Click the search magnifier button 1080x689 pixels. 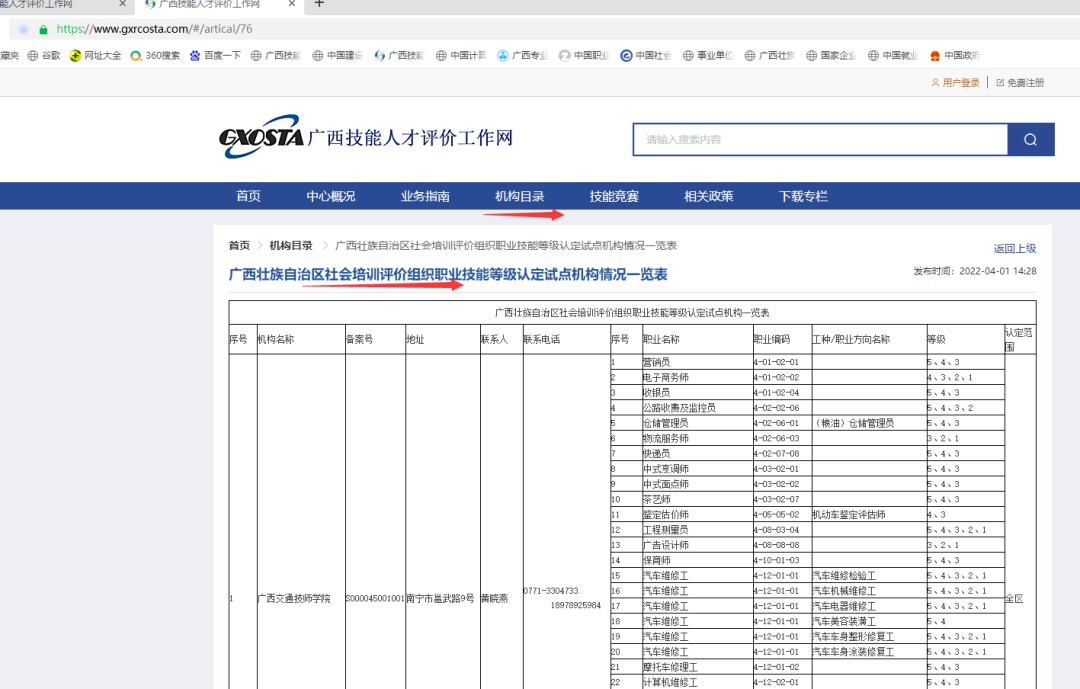[x=1030, y=140]
